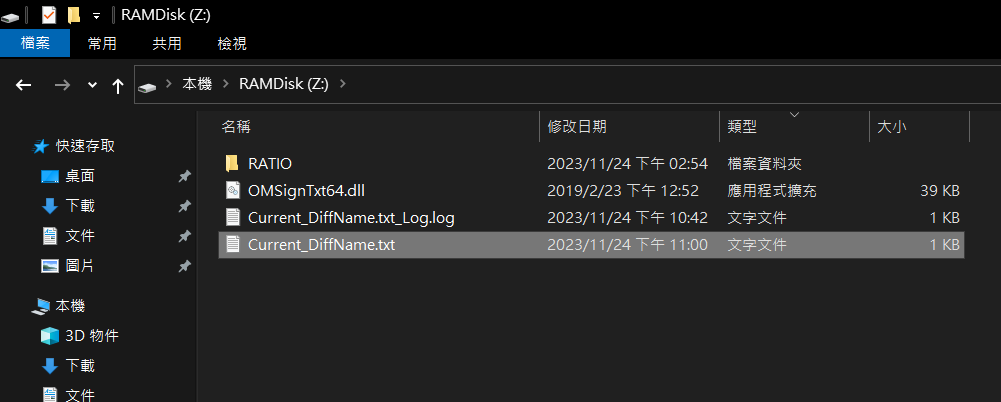Switch to the 常用 ribbon tab
This screenshot has height=402, width=1001.
(x=102, y=43)
